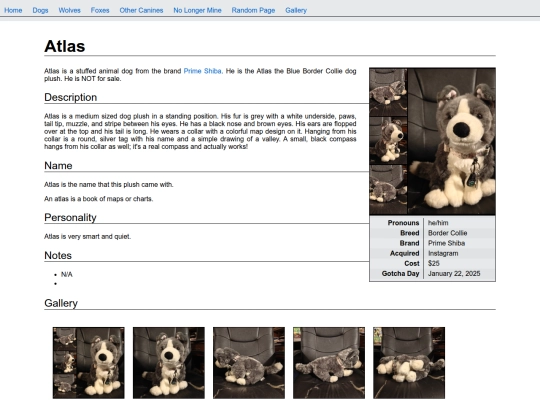The image size is (540, 405).
Task: Open the gallery collage thumbnail of Atlas
Action: pyautogui.click(x=89, y=363)
